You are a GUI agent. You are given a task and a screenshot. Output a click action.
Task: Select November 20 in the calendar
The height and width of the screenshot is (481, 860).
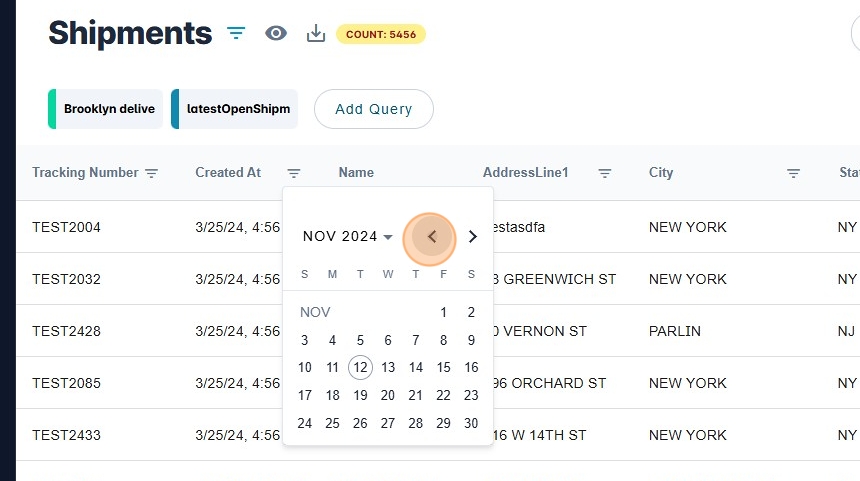click(388, 396)
